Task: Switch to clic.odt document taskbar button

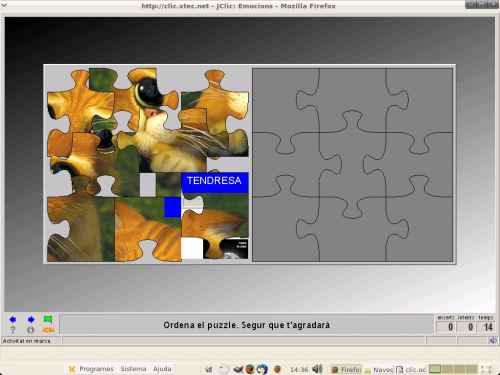Action: [x=411, y=369]
